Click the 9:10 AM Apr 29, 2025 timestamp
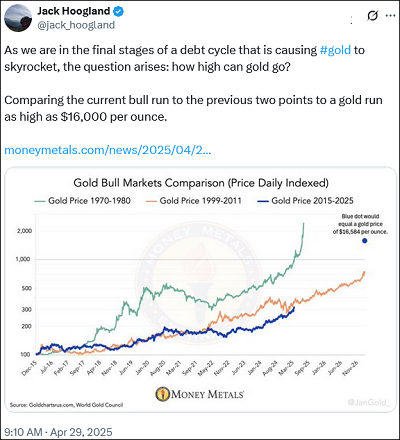This screenshot has width=400, height=440. (58, 432)
